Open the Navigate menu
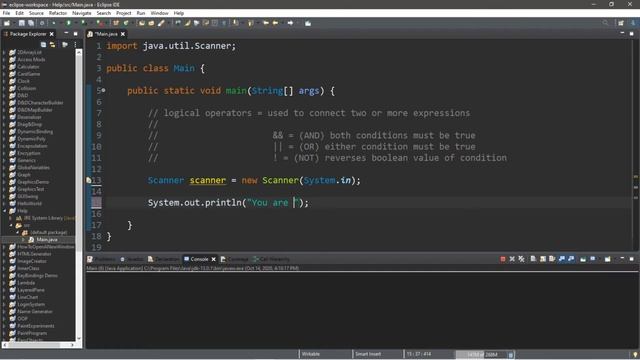The image size is (640, 360). 82,13
